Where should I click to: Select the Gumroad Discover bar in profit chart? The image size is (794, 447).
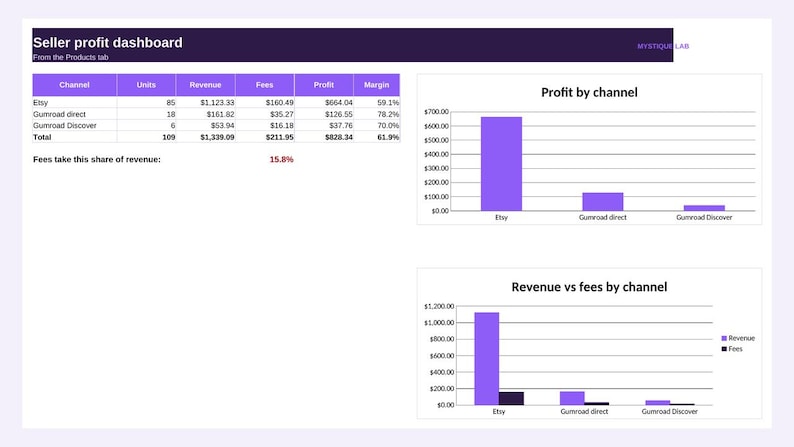point(704,208)
